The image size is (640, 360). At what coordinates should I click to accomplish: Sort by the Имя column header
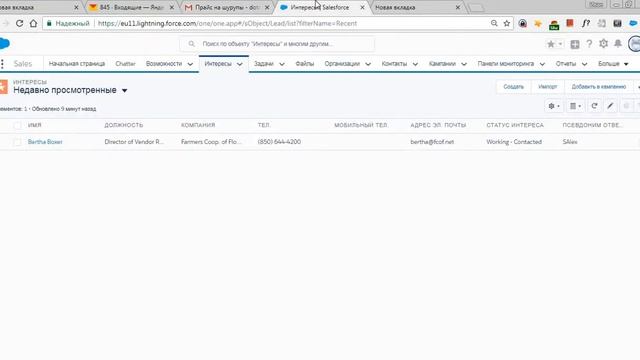[35, 125]
